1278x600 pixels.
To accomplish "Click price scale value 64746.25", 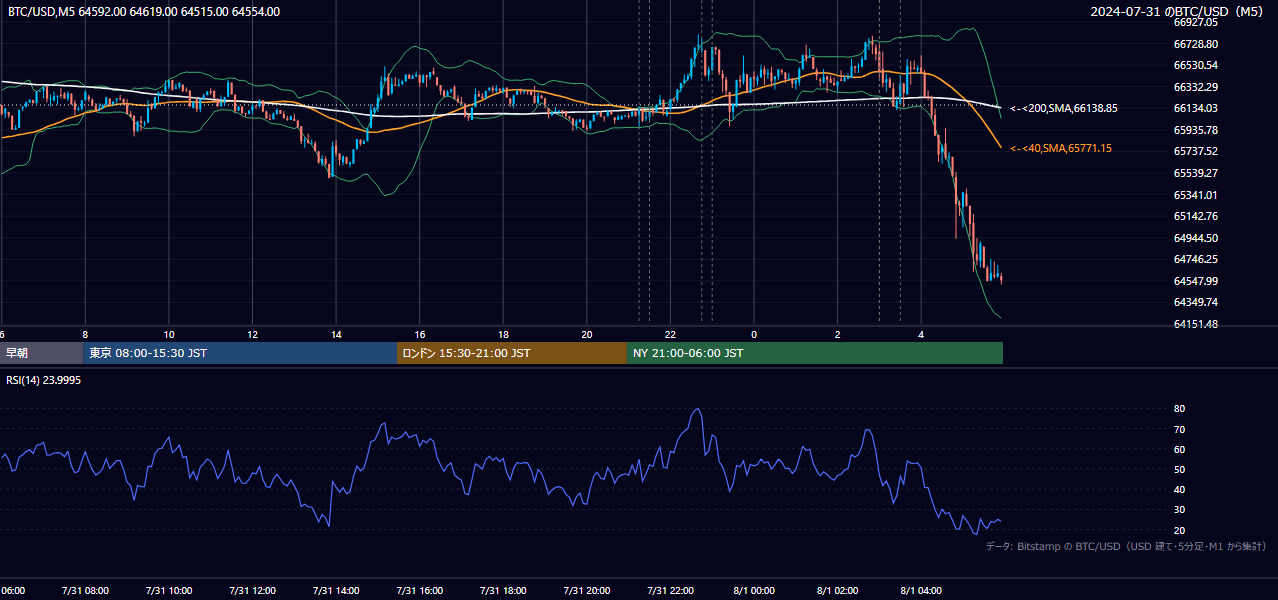I will (1195, 259).
